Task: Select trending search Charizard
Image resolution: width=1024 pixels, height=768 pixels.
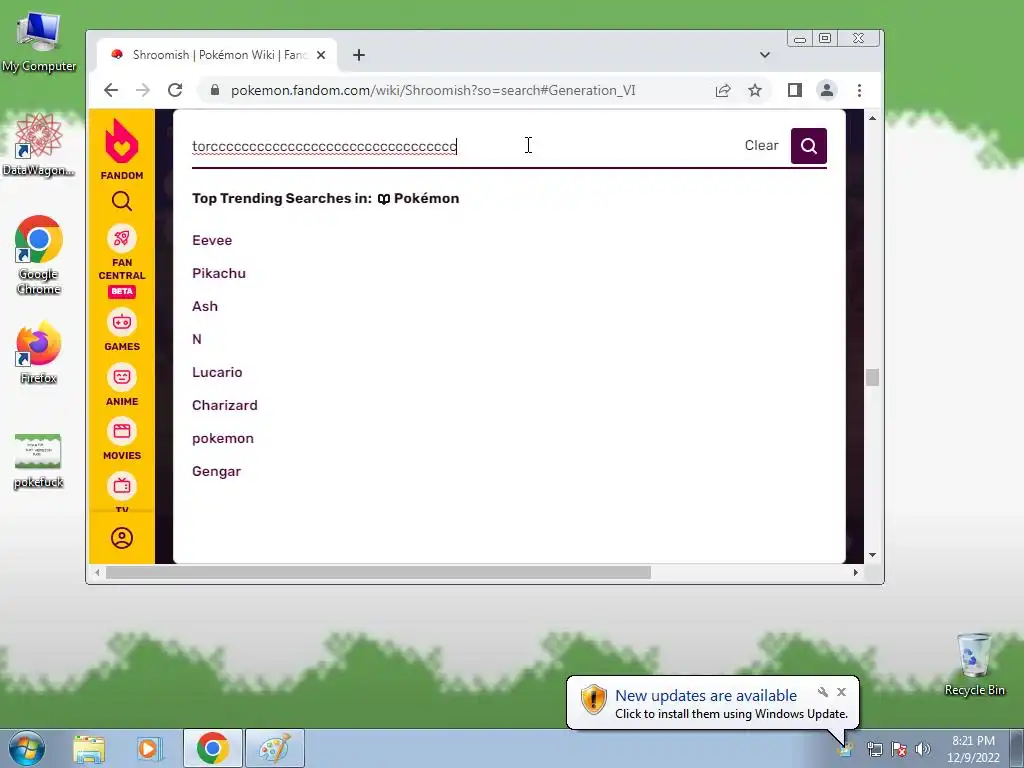Action: [225, 405]
